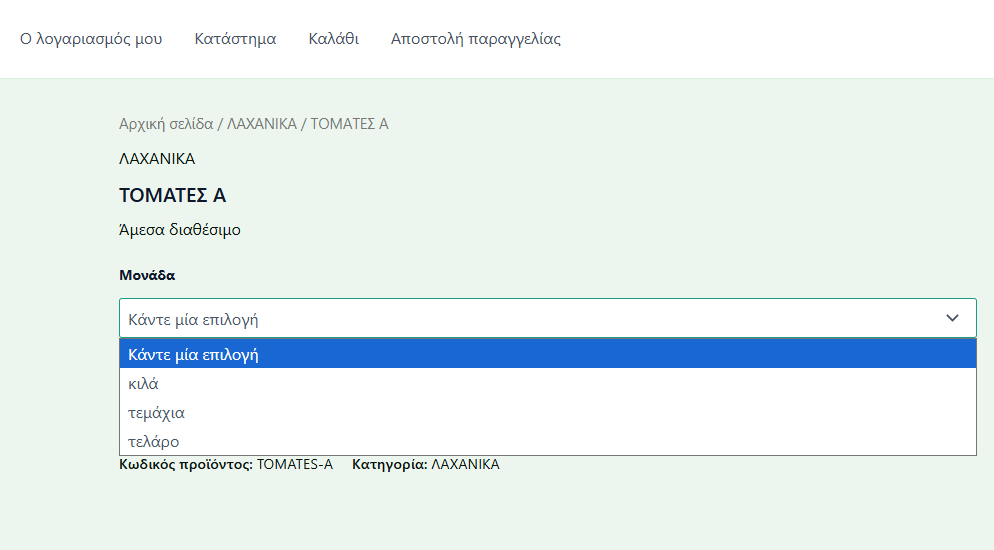This screenshot has height=550, width=994.
Task: Choose κιλά from the unit list
Action: coord(144,383)
